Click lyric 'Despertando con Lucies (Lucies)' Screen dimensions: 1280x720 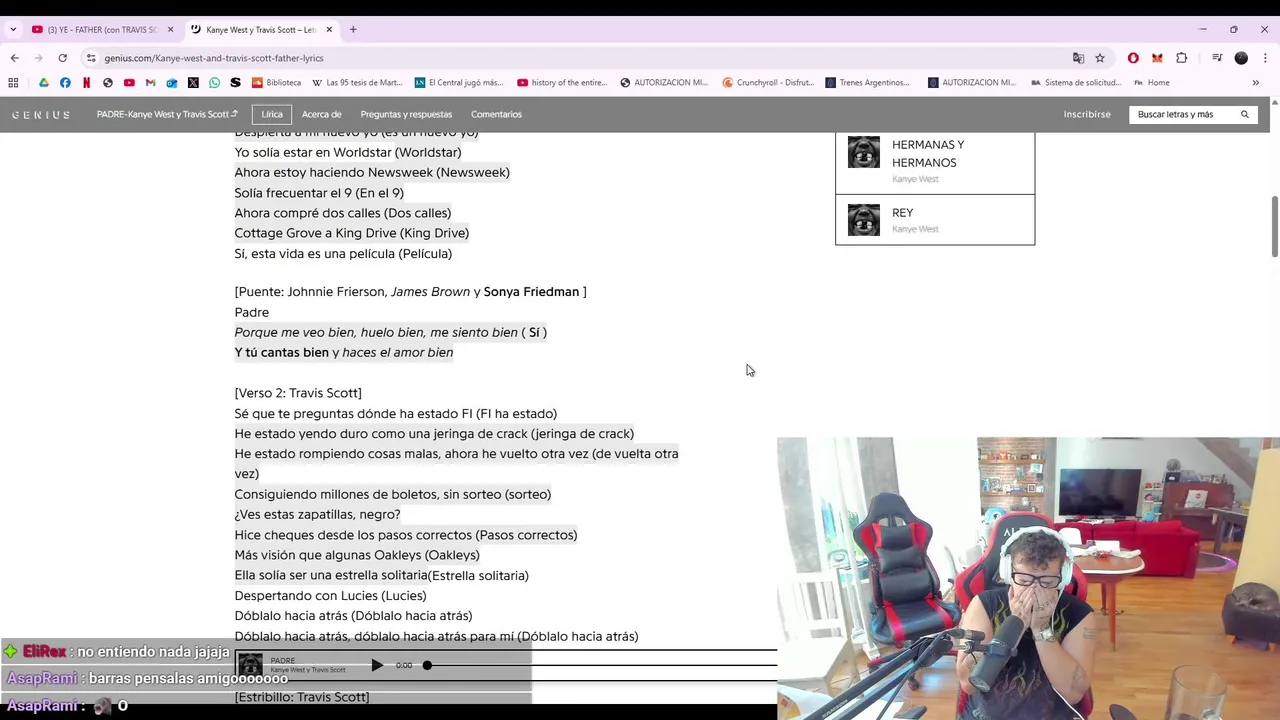point(330,596)
